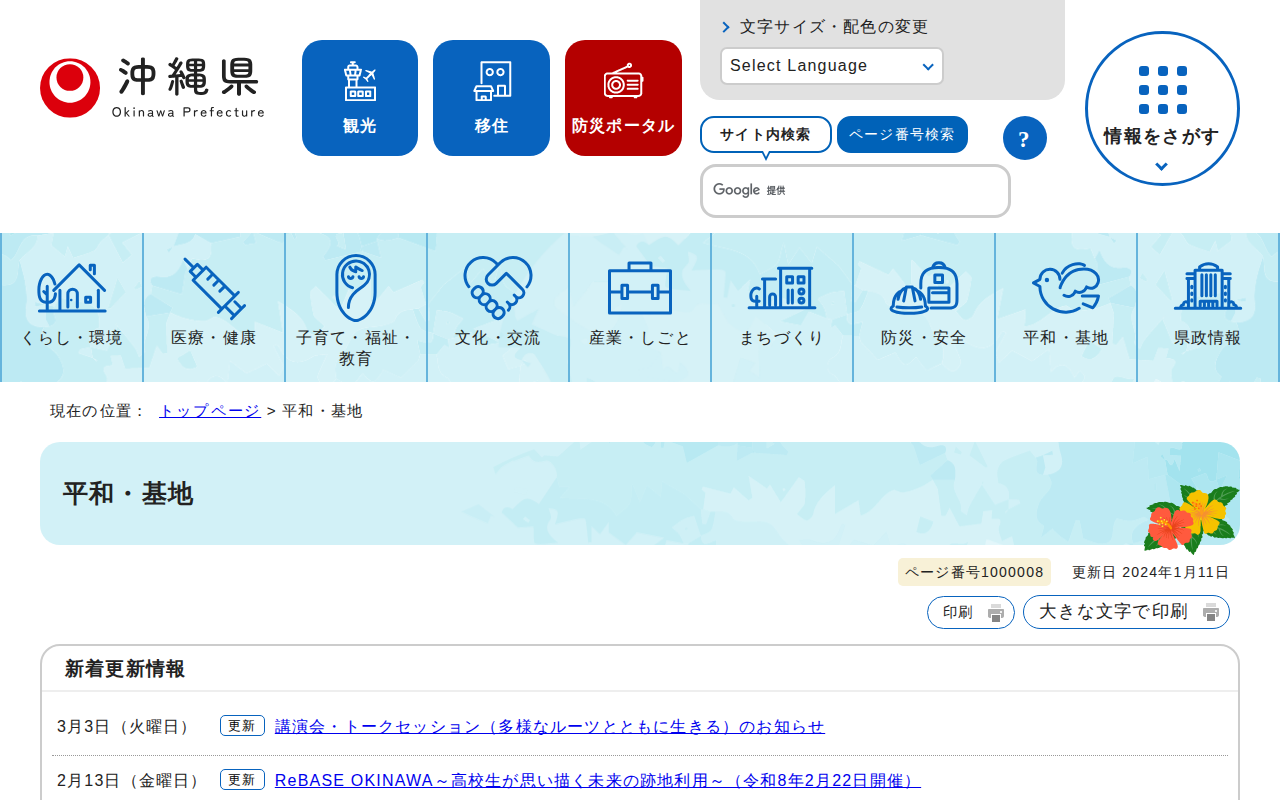Click the 大きな文字で印刷 button
This screenshot has width=1280, height=800.
click(1126, 612)
